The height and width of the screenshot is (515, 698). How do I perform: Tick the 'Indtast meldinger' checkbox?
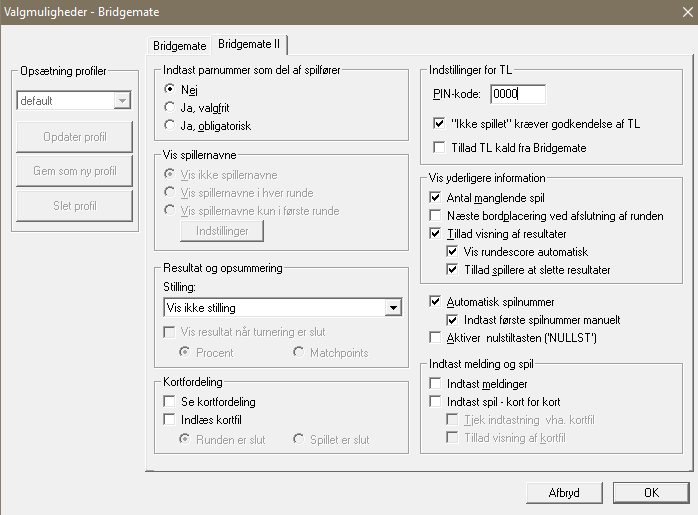click(435, 383)
